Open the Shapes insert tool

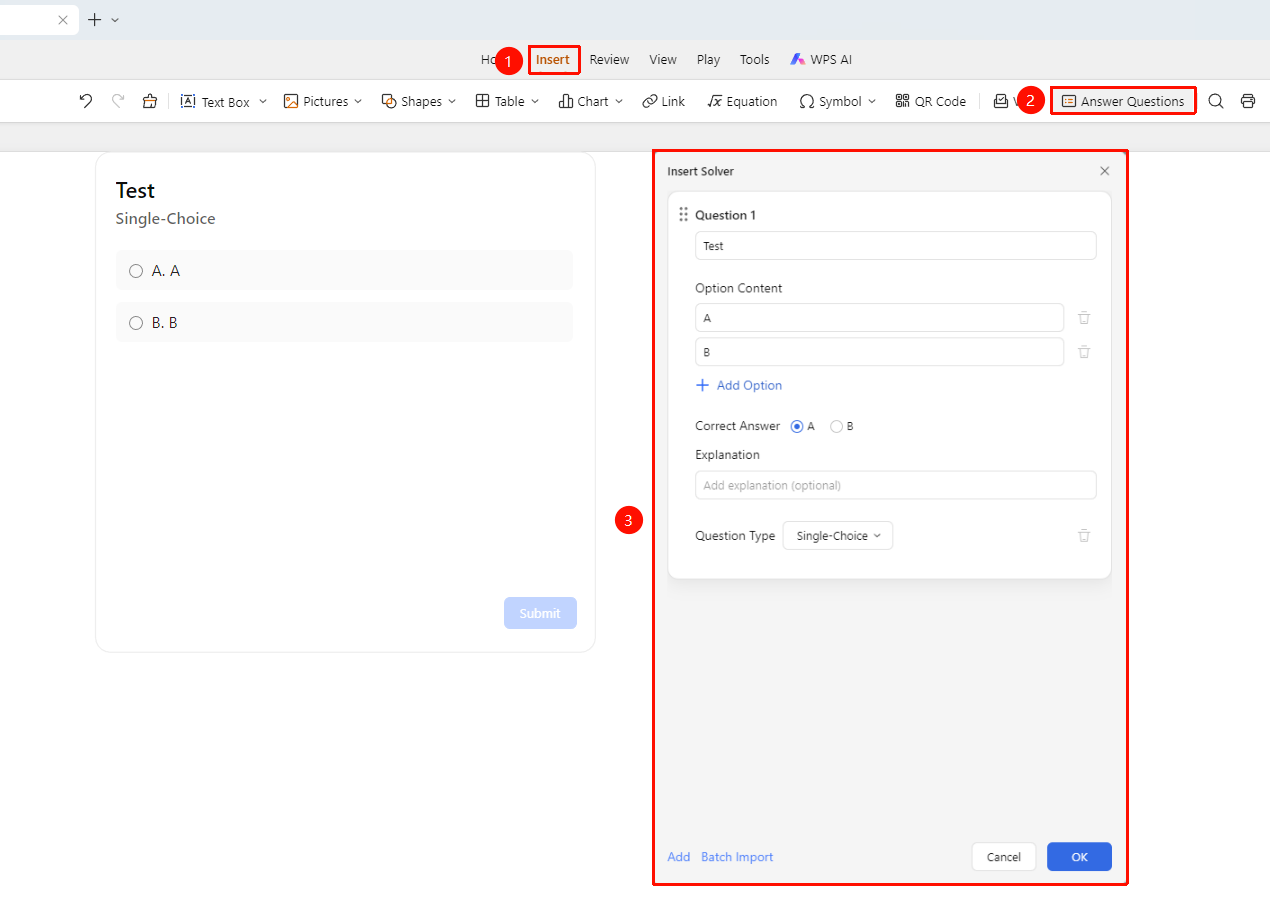click(x=419, y=101)
